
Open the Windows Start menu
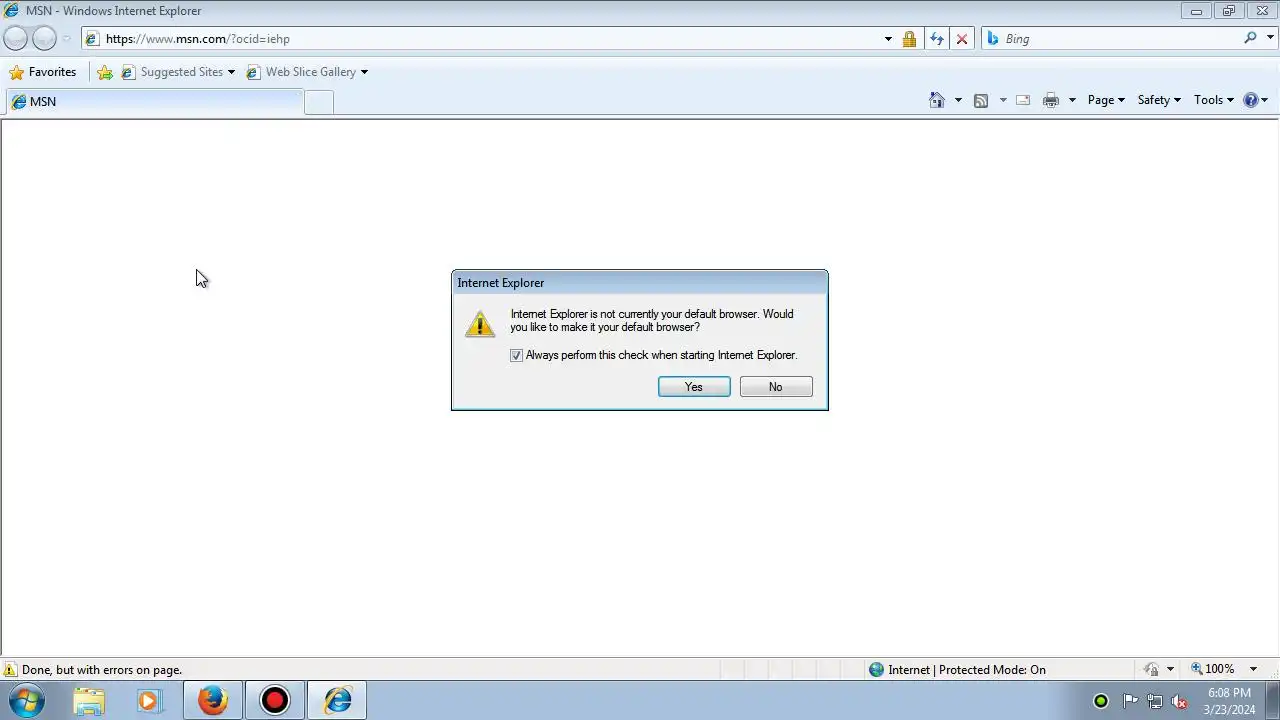pyautogui.click(x=27, y=700)
